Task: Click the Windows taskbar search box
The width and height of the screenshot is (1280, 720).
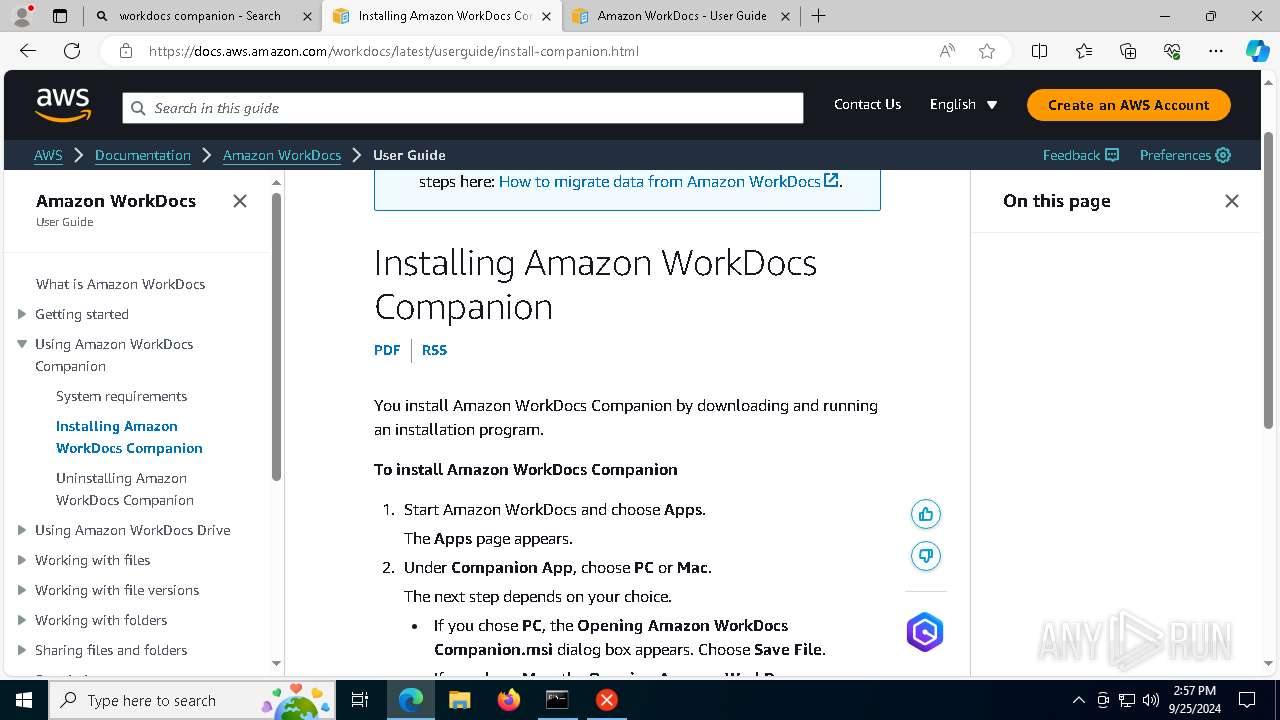Action: point(191,700)
